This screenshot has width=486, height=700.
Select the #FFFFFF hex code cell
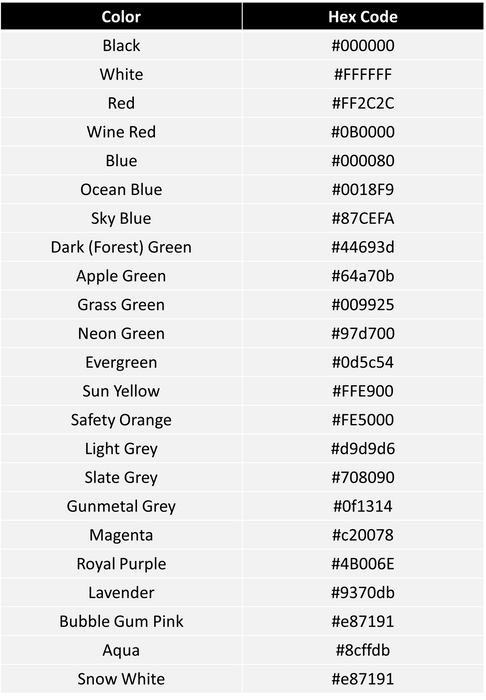pos(363,74)
